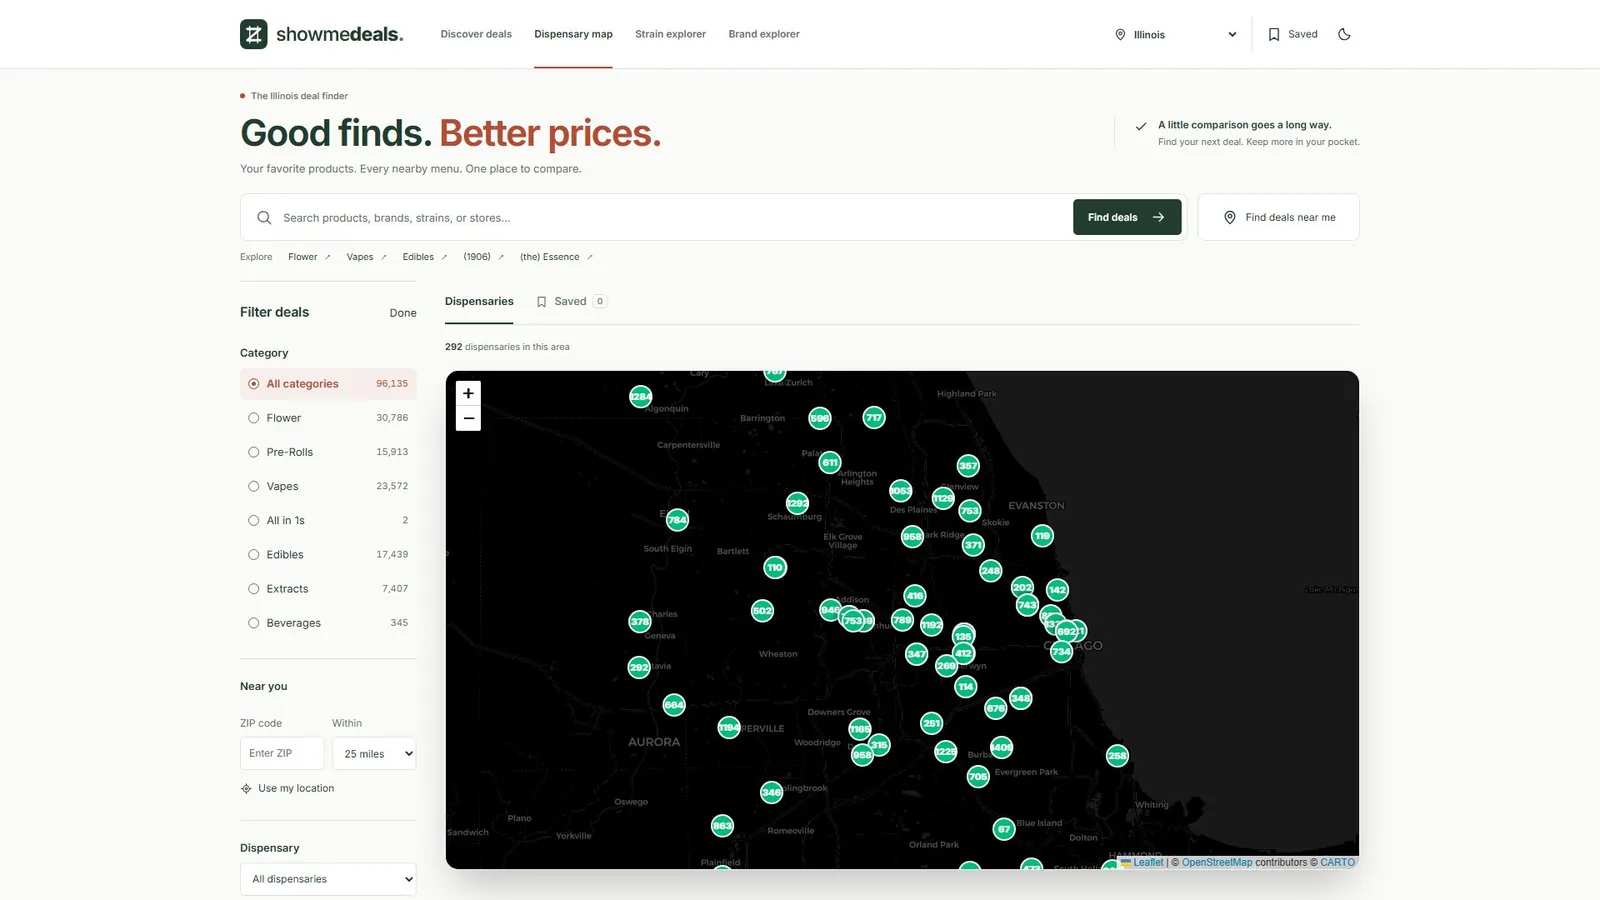Zoom in on the map
This screenshot has width=1600, height=900.
[x=468, y=393]
